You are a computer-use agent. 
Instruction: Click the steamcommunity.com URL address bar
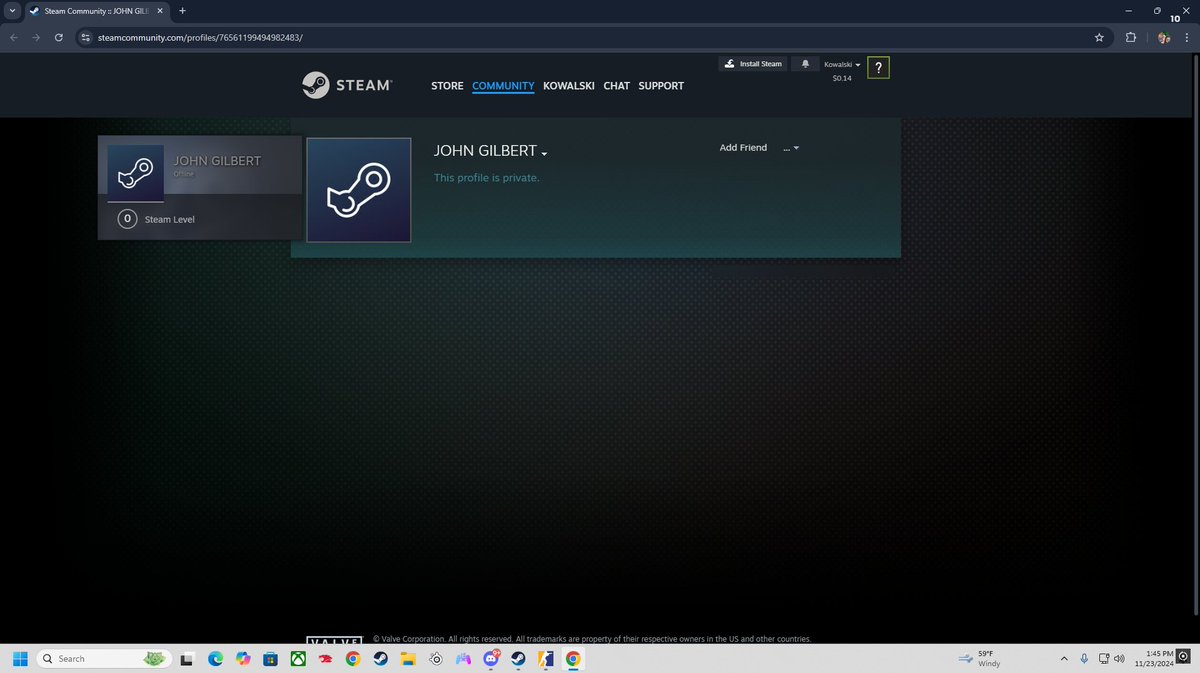point(590,37)
